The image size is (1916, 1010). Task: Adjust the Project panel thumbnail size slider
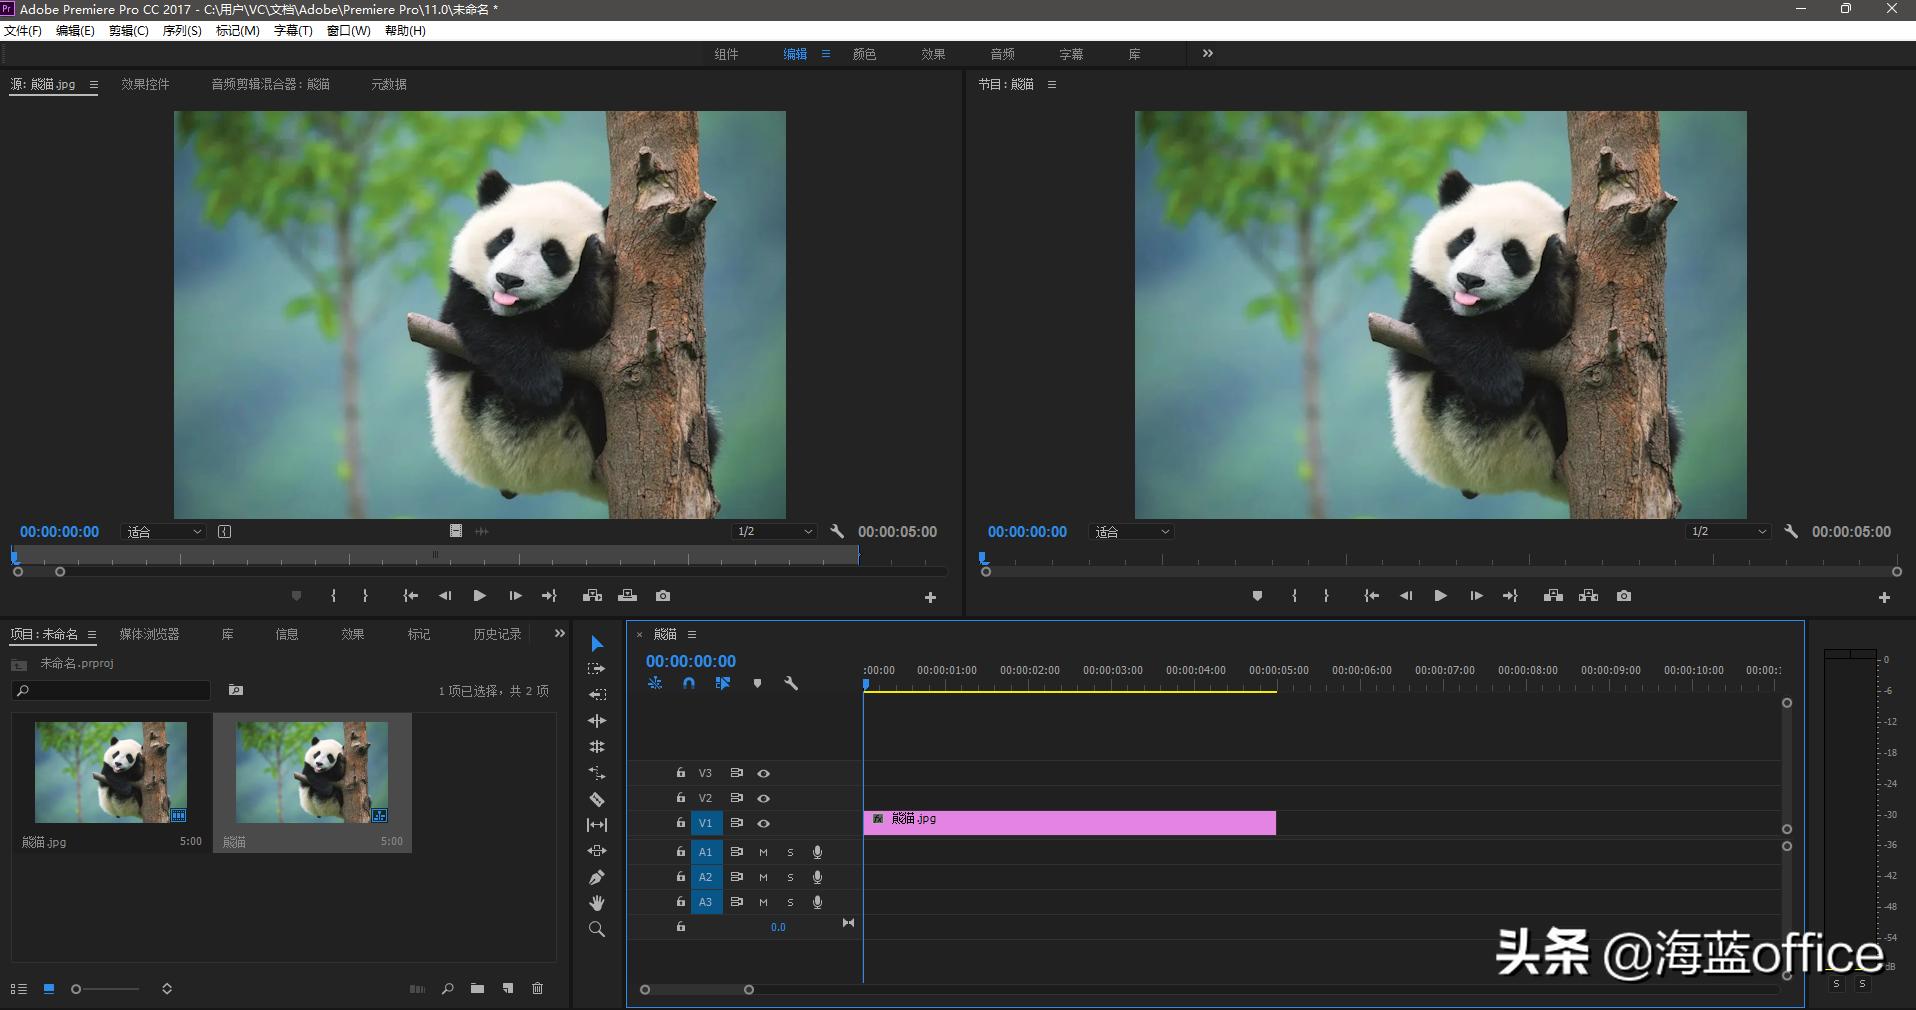tap(77, 989)
